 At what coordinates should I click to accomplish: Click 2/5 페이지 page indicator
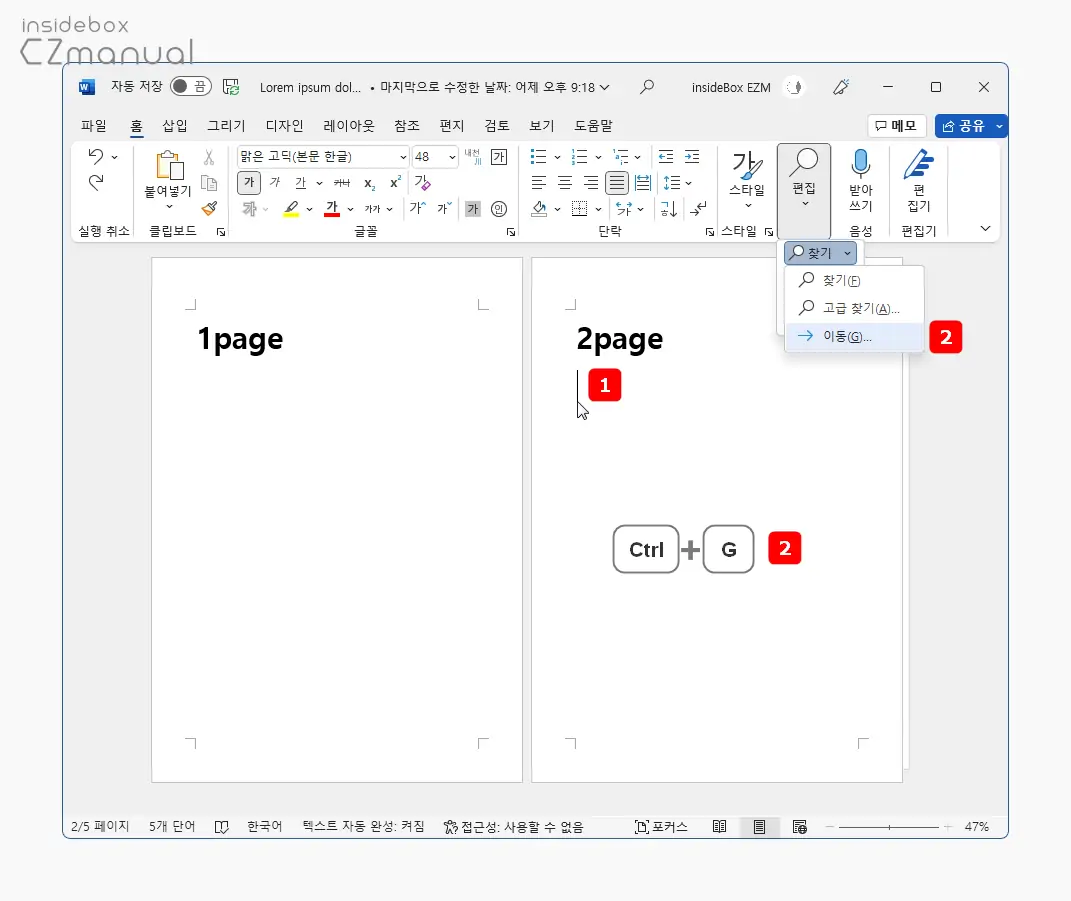pyautogui.click(x=100, y=827)
